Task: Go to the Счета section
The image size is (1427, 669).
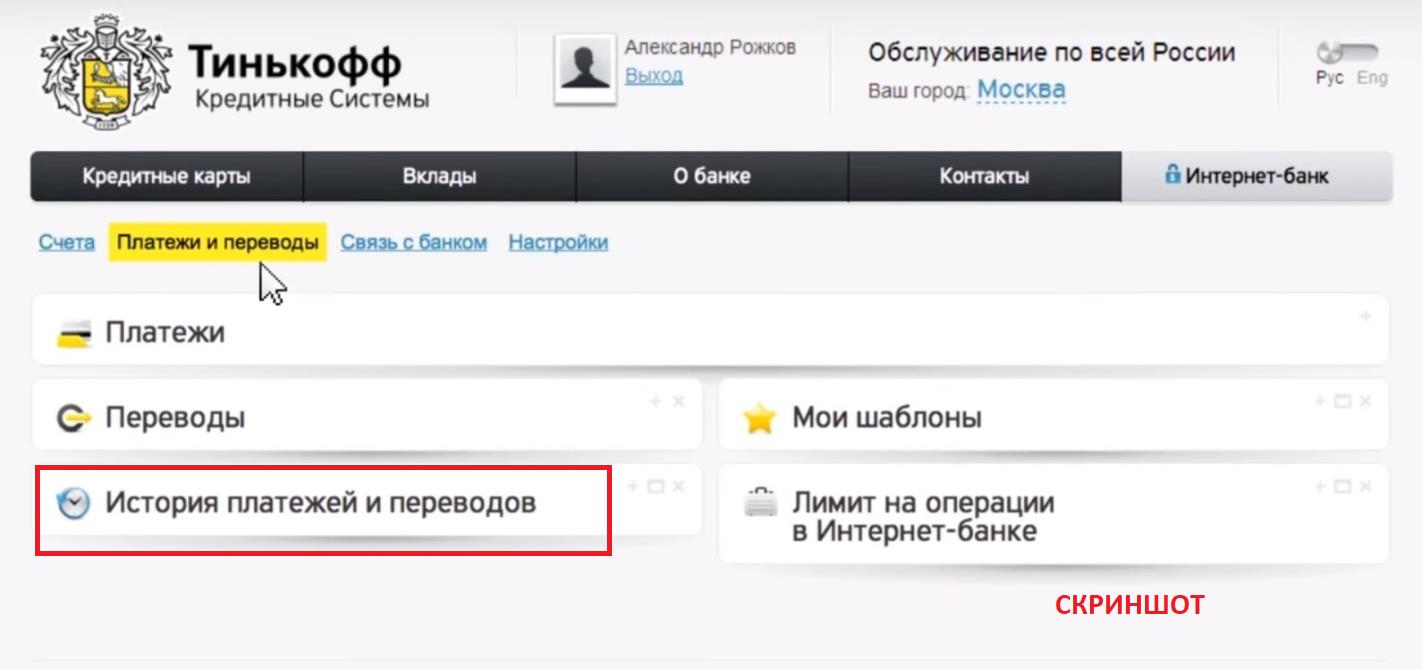Action: (x=67, y=242)
